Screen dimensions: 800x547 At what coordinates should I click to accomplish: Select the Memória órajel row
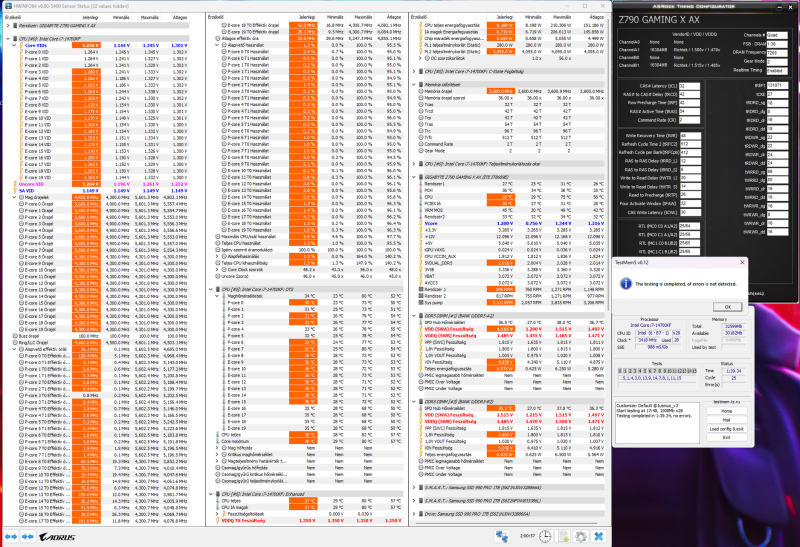509,91
